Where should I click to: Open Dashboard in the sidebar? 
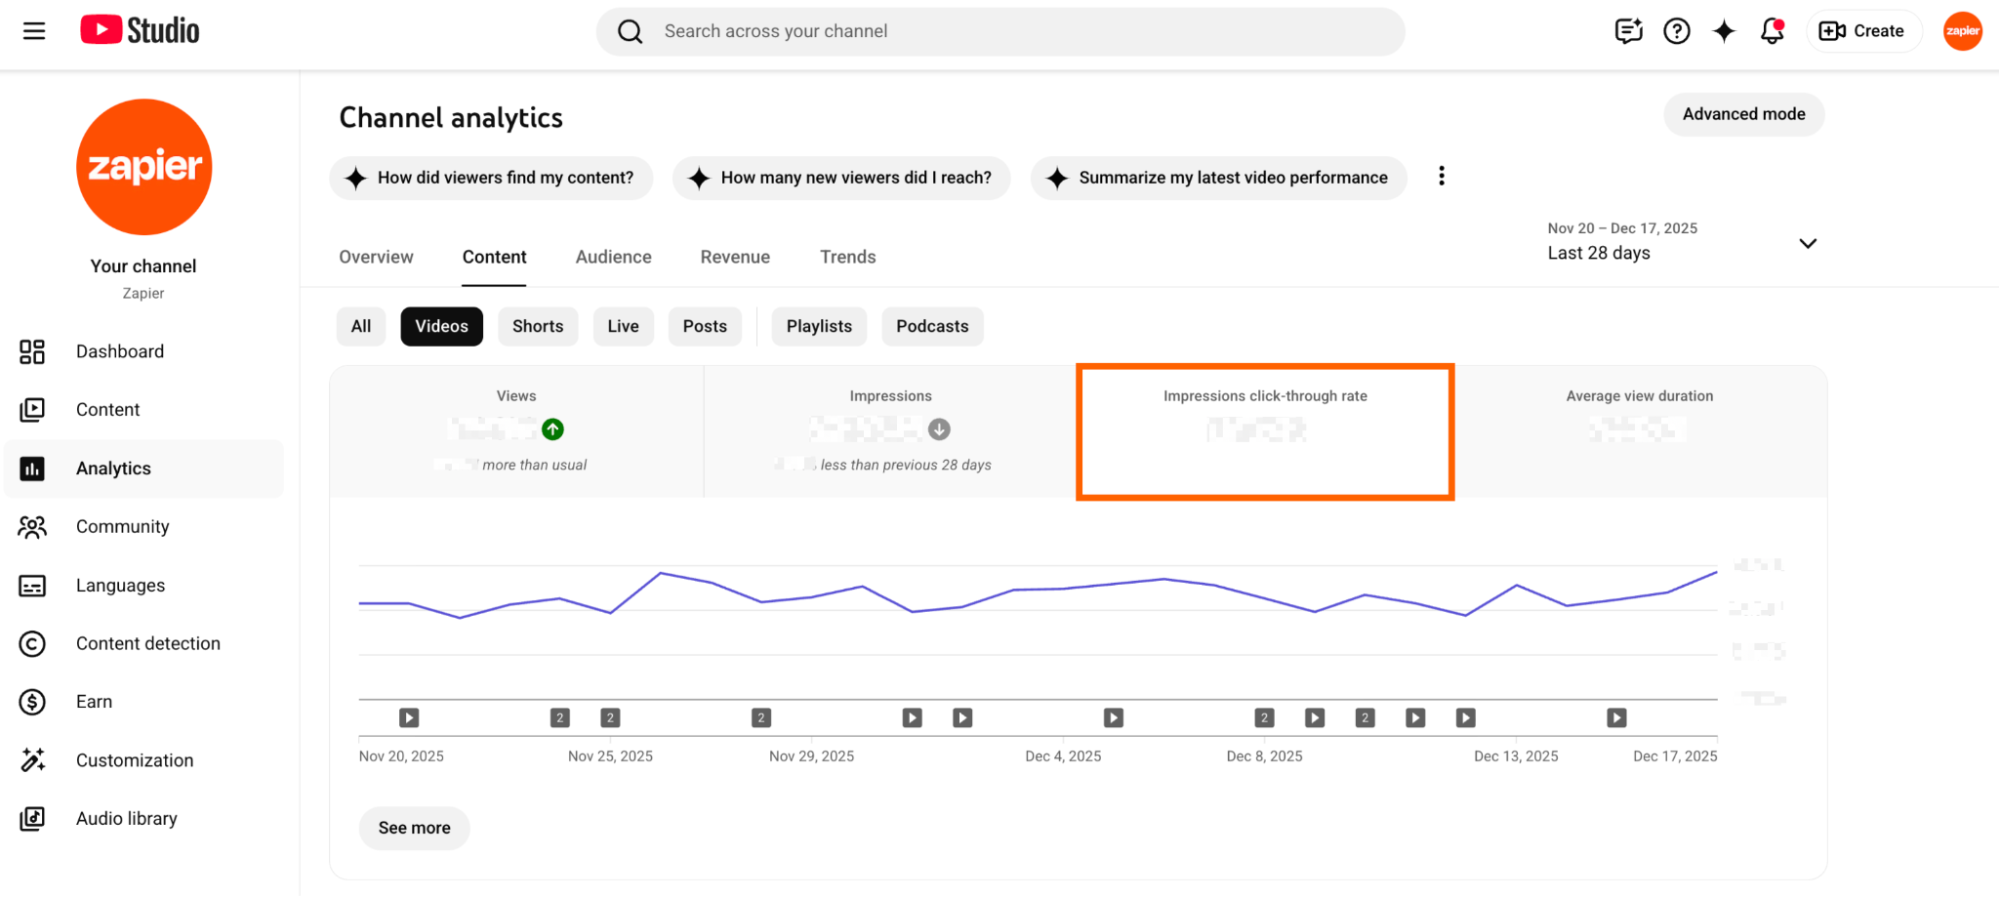(144, 351)
